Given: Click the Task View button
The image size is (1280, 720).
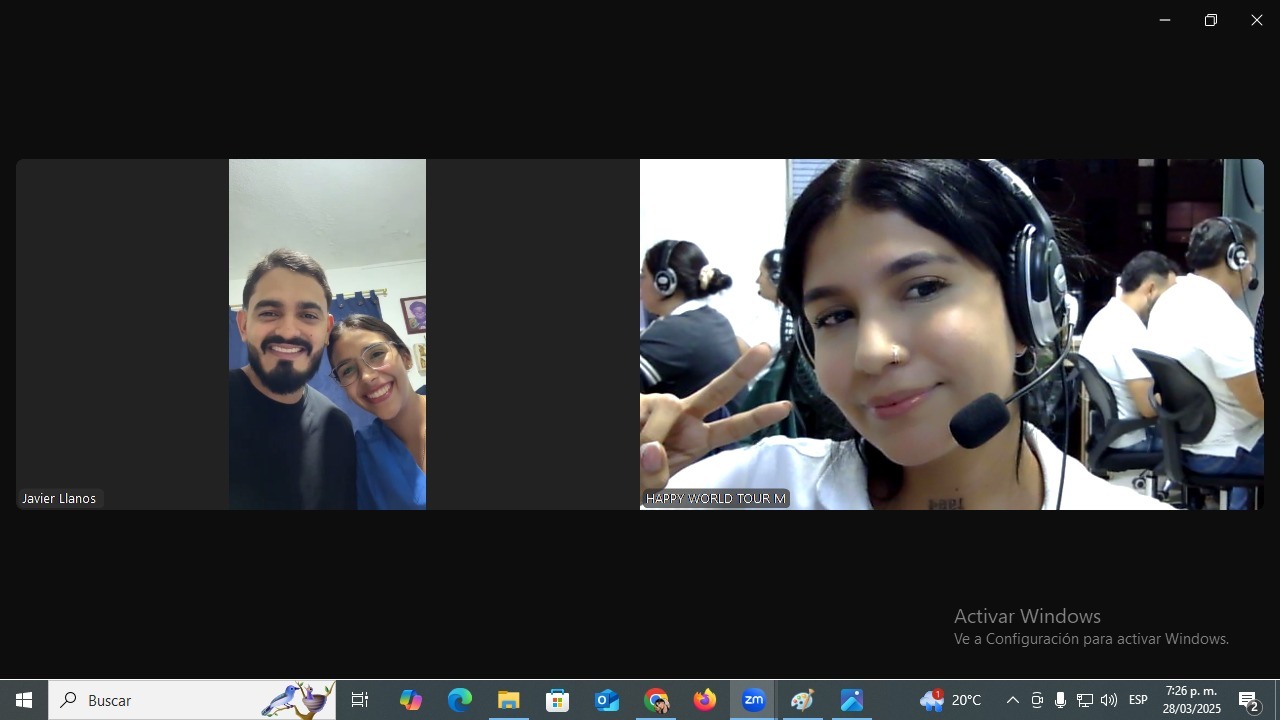Looking at the screenshot, I should click(360, 700).
